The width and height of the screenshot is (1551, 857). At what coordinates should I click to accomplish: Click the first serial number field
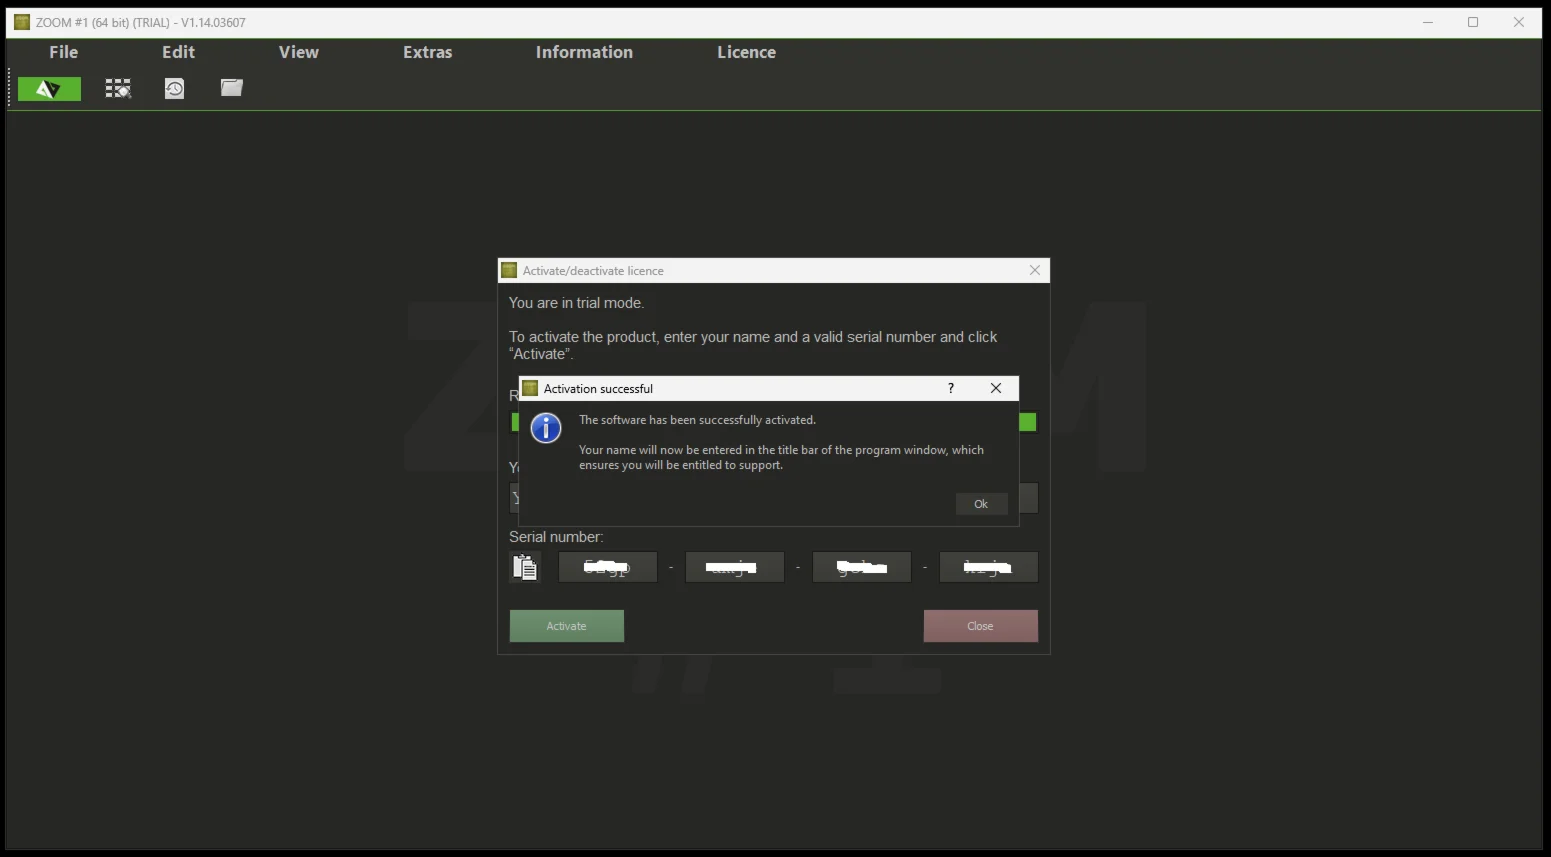[607, 567]
